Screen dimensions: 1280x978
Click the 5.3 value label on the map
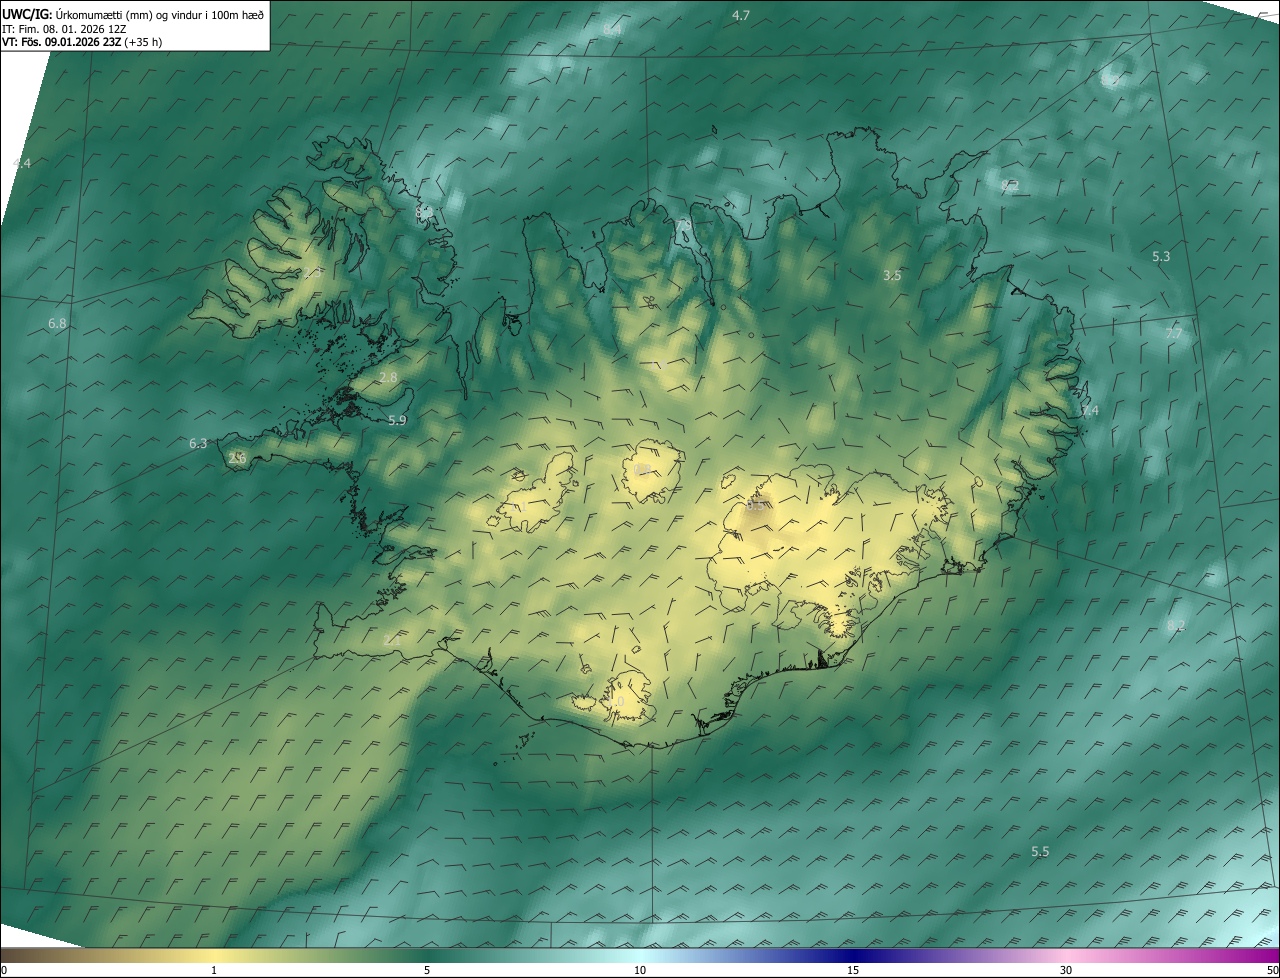(x=1160, y=257)
